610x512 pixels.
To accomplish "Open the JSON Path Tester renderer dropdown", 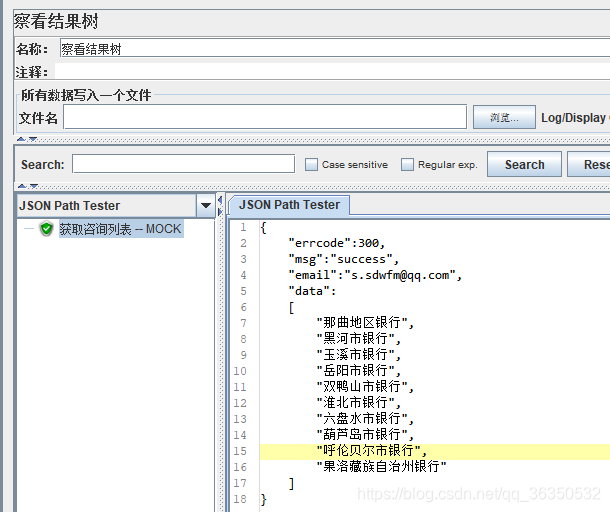I will (206, 205).
